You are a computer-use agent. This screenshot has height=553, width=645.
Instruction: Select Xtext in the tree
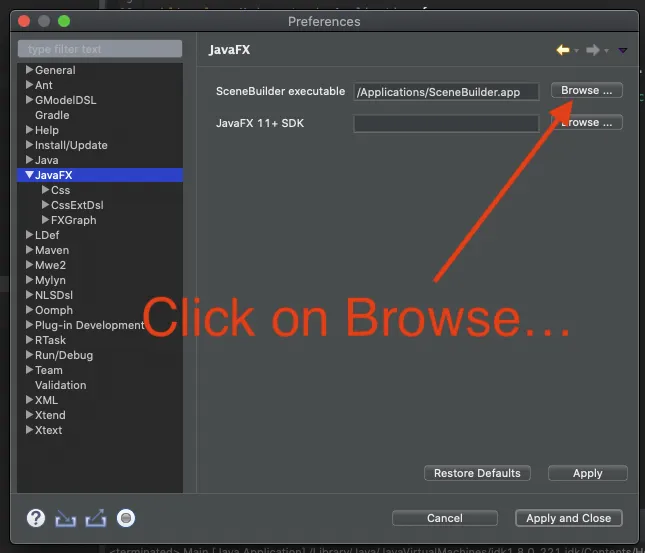coord(48,430)
